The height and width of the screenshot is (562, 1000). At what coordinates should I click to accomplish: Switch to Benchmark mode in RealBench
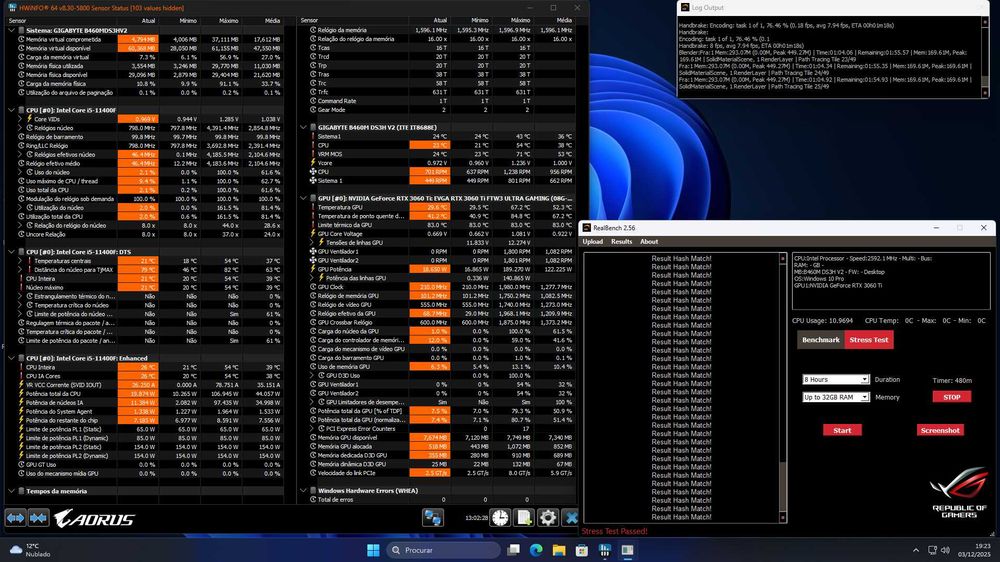(821, 340)
